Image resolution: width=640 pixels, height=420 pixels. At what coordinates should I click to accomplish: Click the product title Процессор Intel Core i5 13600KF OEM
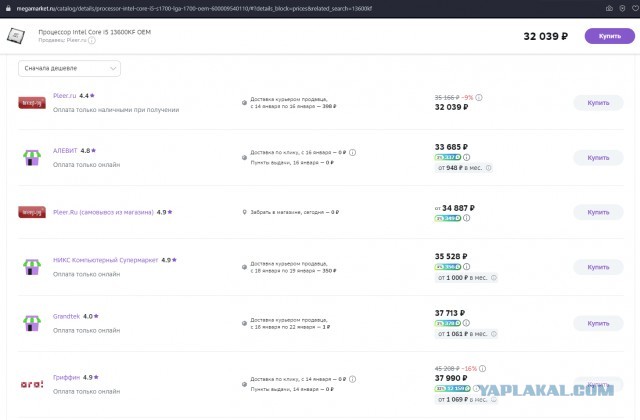95,32
